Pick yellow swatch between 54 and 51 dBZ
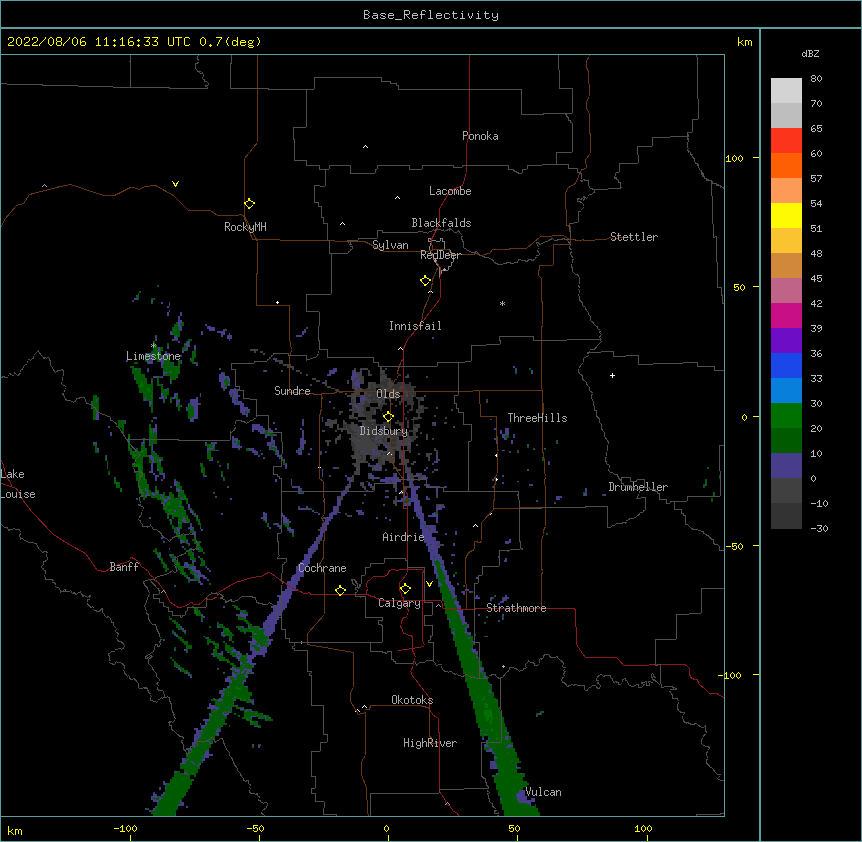The width and height of the screenshot is (862, 842). tap(786, 215)
